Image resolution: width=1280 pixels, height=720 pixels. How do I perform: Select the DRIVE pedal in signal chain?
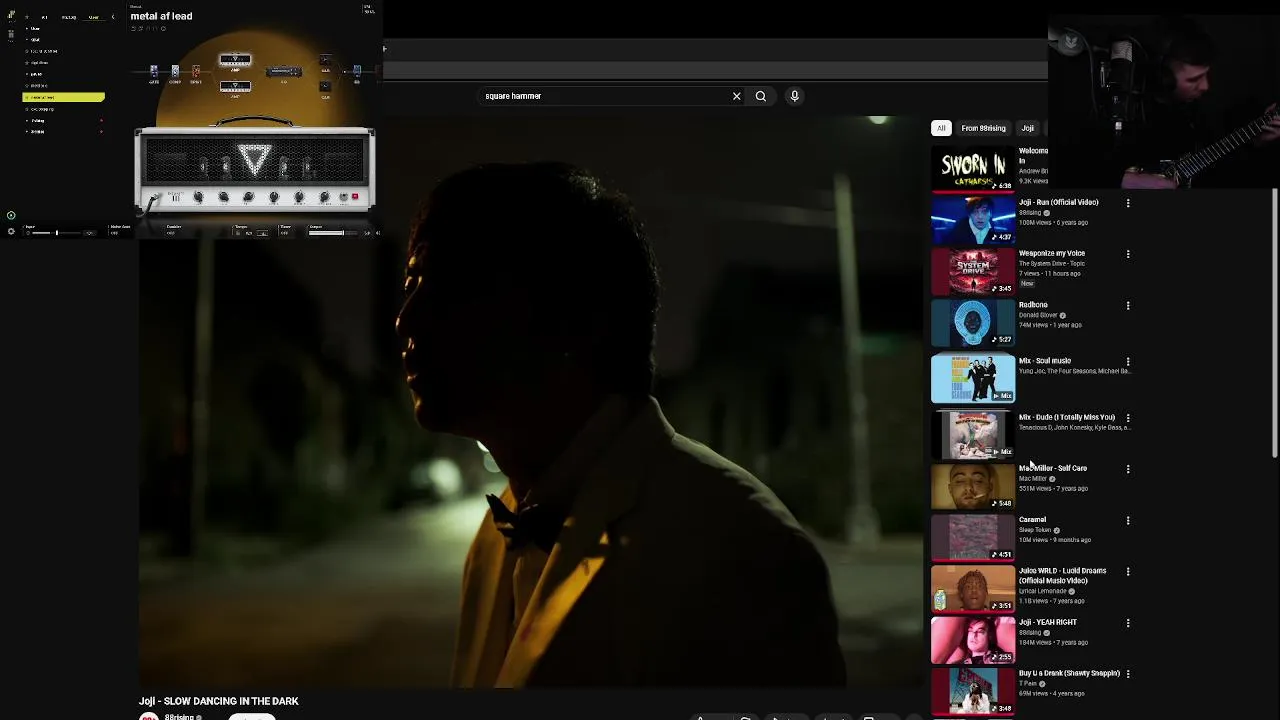coord(196,71)
